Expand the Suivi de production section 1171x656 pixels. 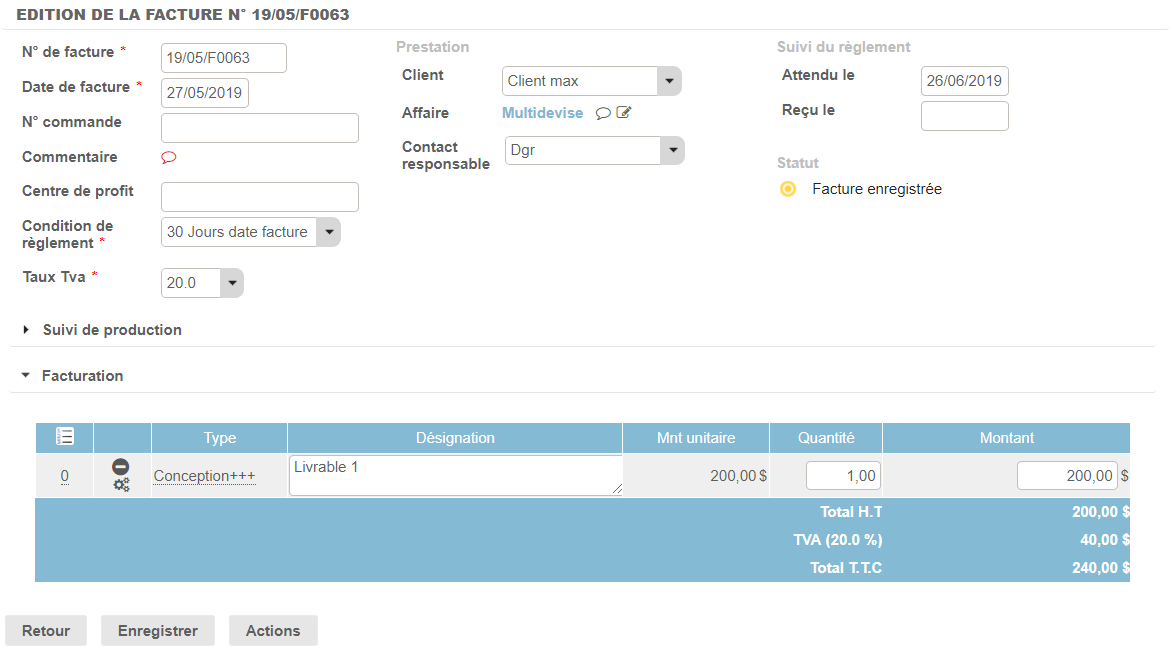(112, 330)
